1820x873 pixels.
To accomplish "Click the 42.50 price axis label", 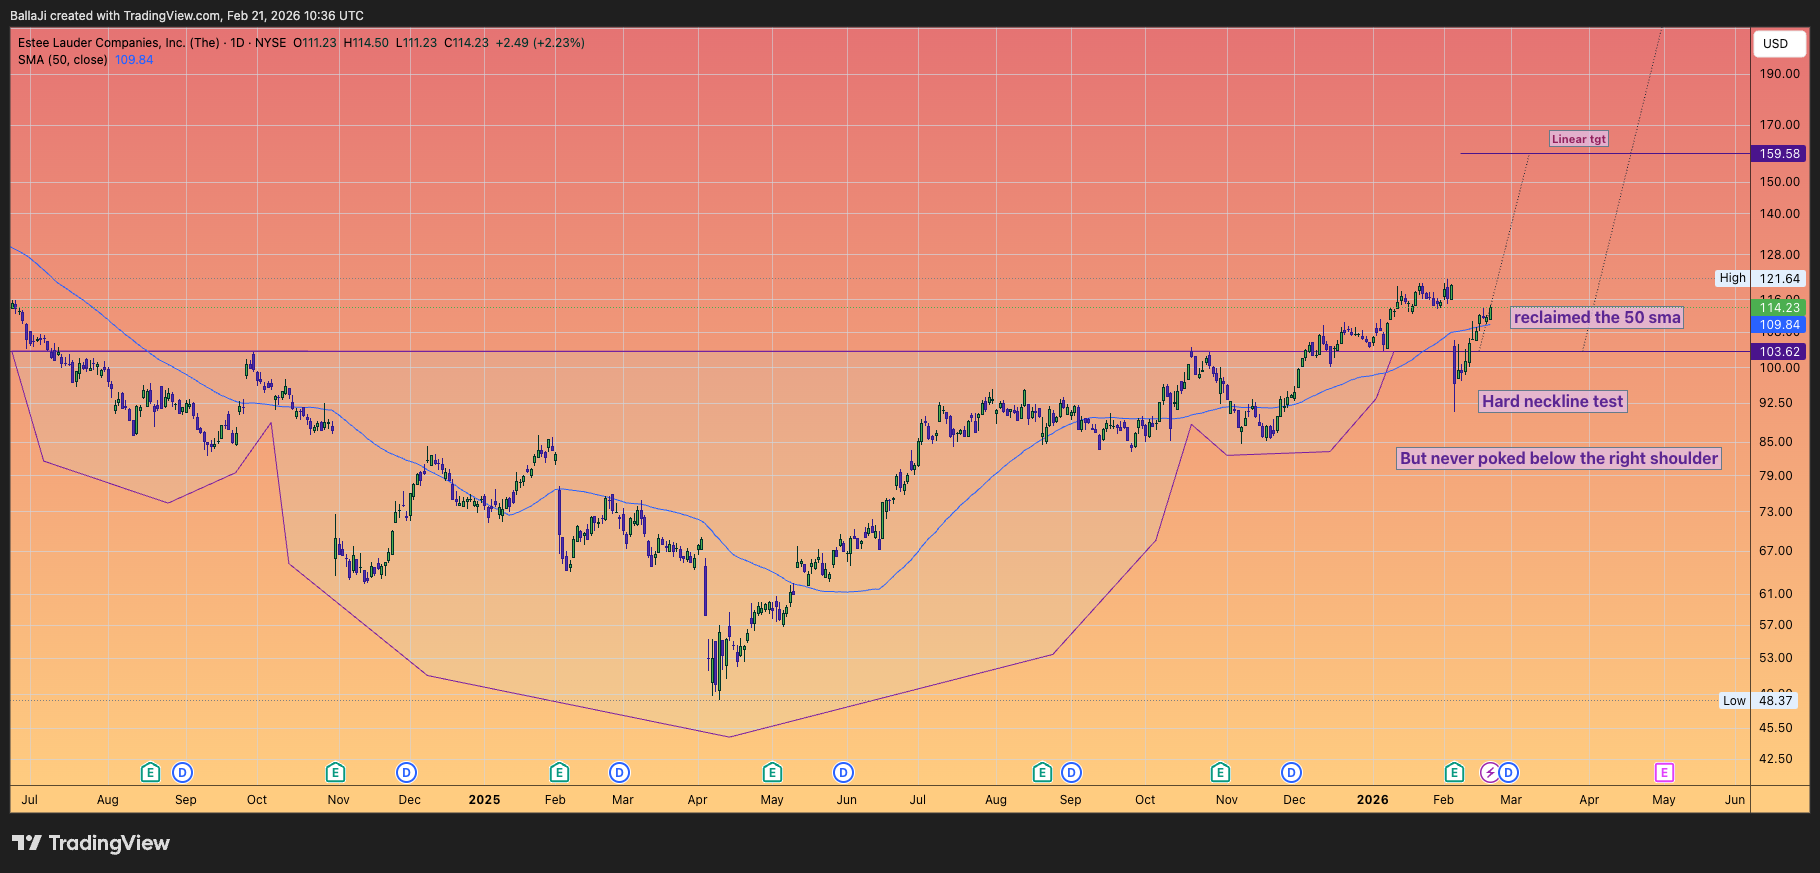I will (x=1776, y=759).
